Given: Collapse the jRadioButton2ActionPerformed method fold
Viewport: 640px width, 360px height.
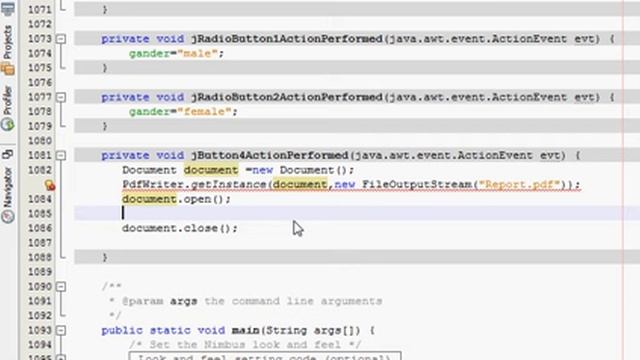Looking at the screenshot, I should click(x=61, y=97).
